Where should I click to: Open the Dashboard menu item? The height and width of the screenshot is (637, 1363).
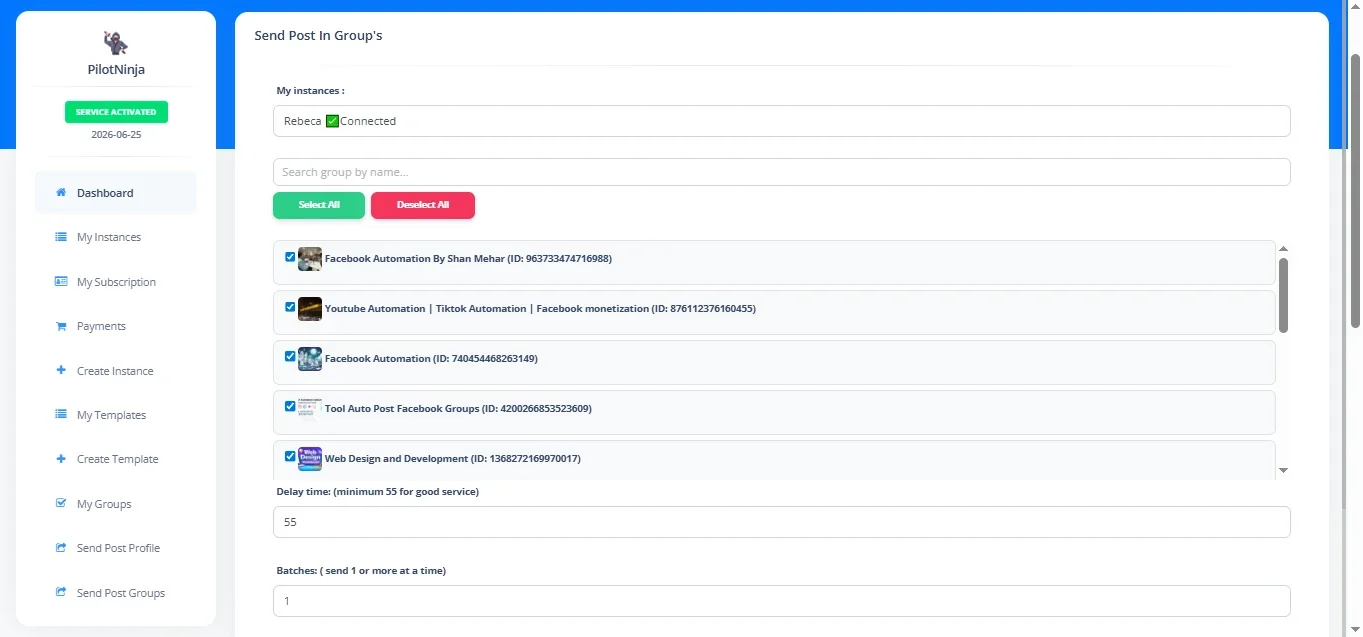click(116, 193)
